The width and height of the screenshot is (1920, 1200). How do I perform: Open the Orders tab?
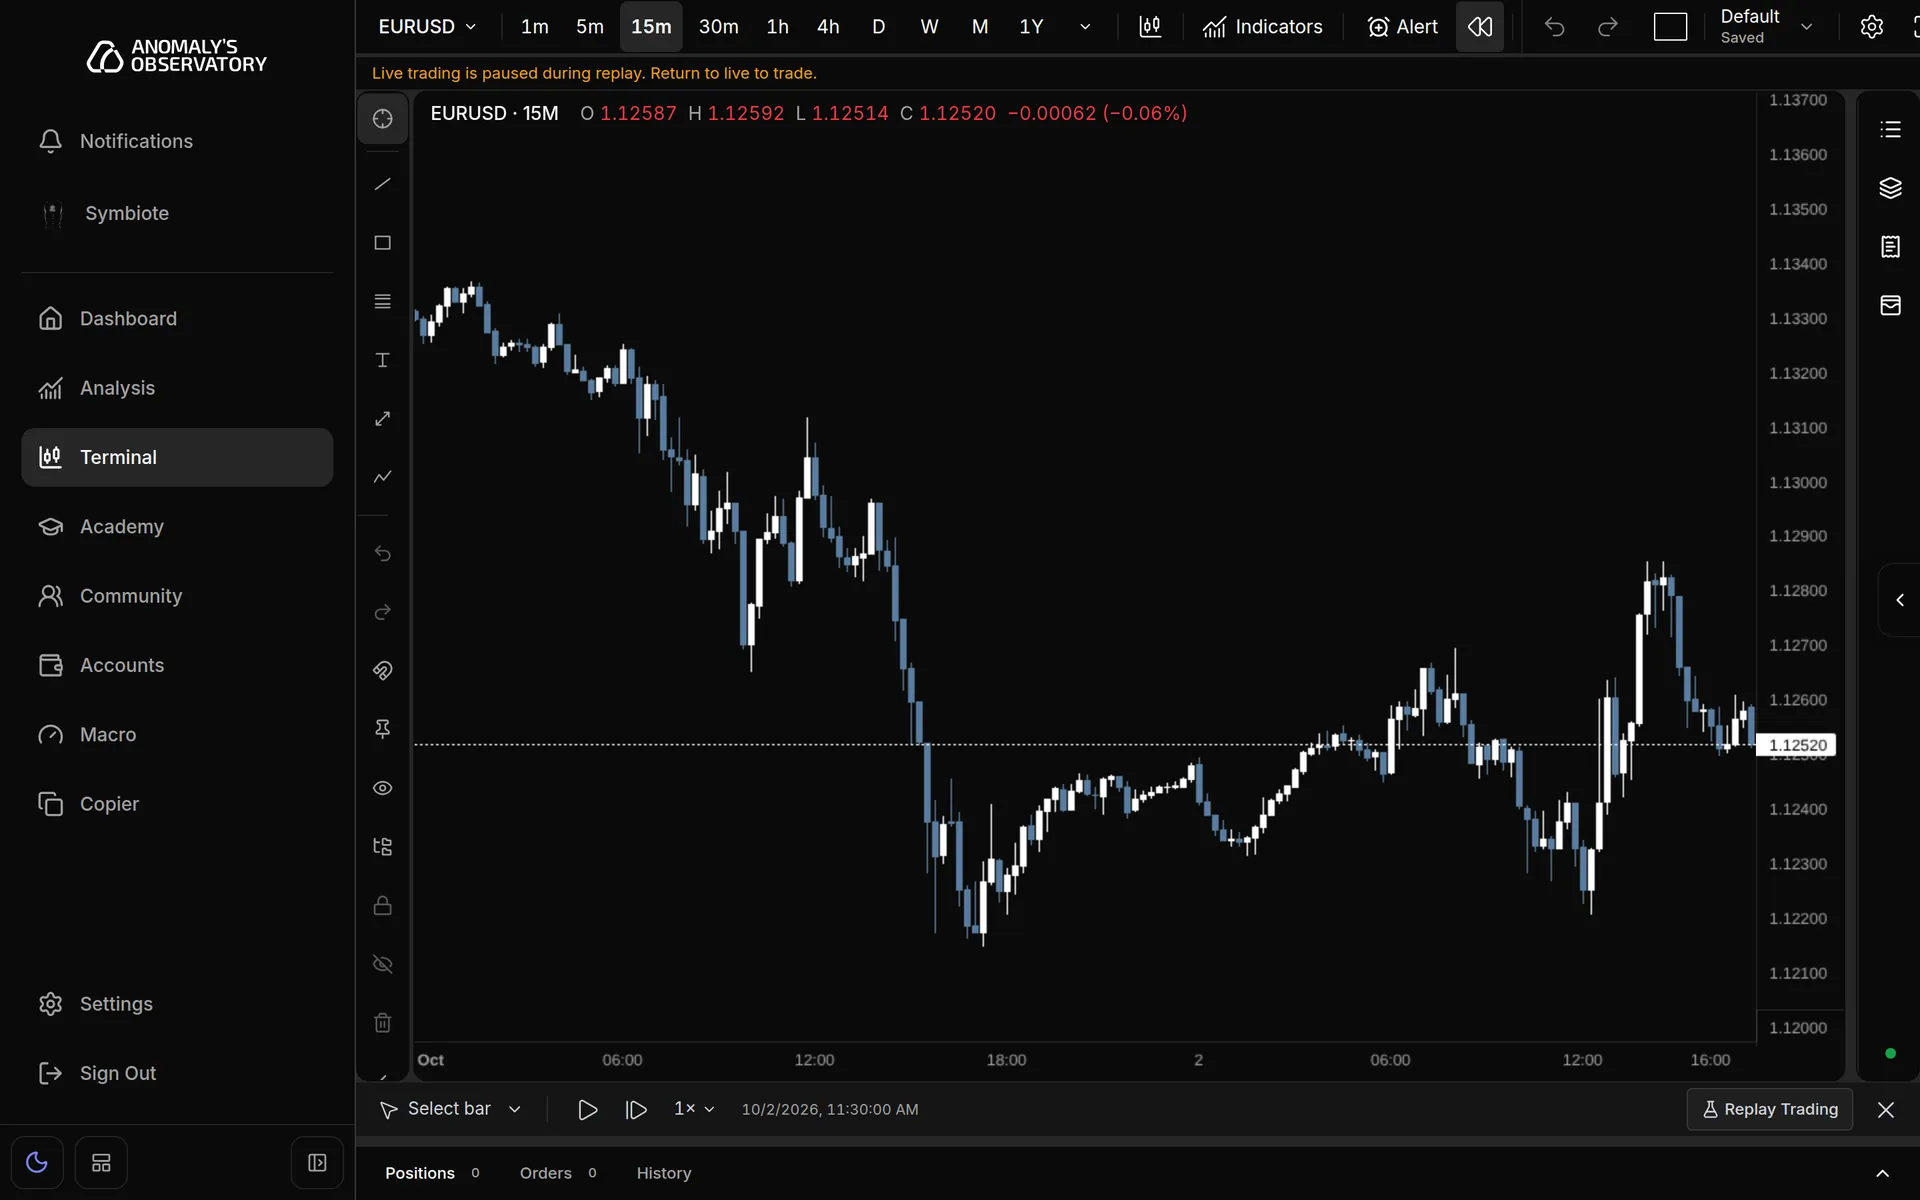click(x=558, y=1174)
